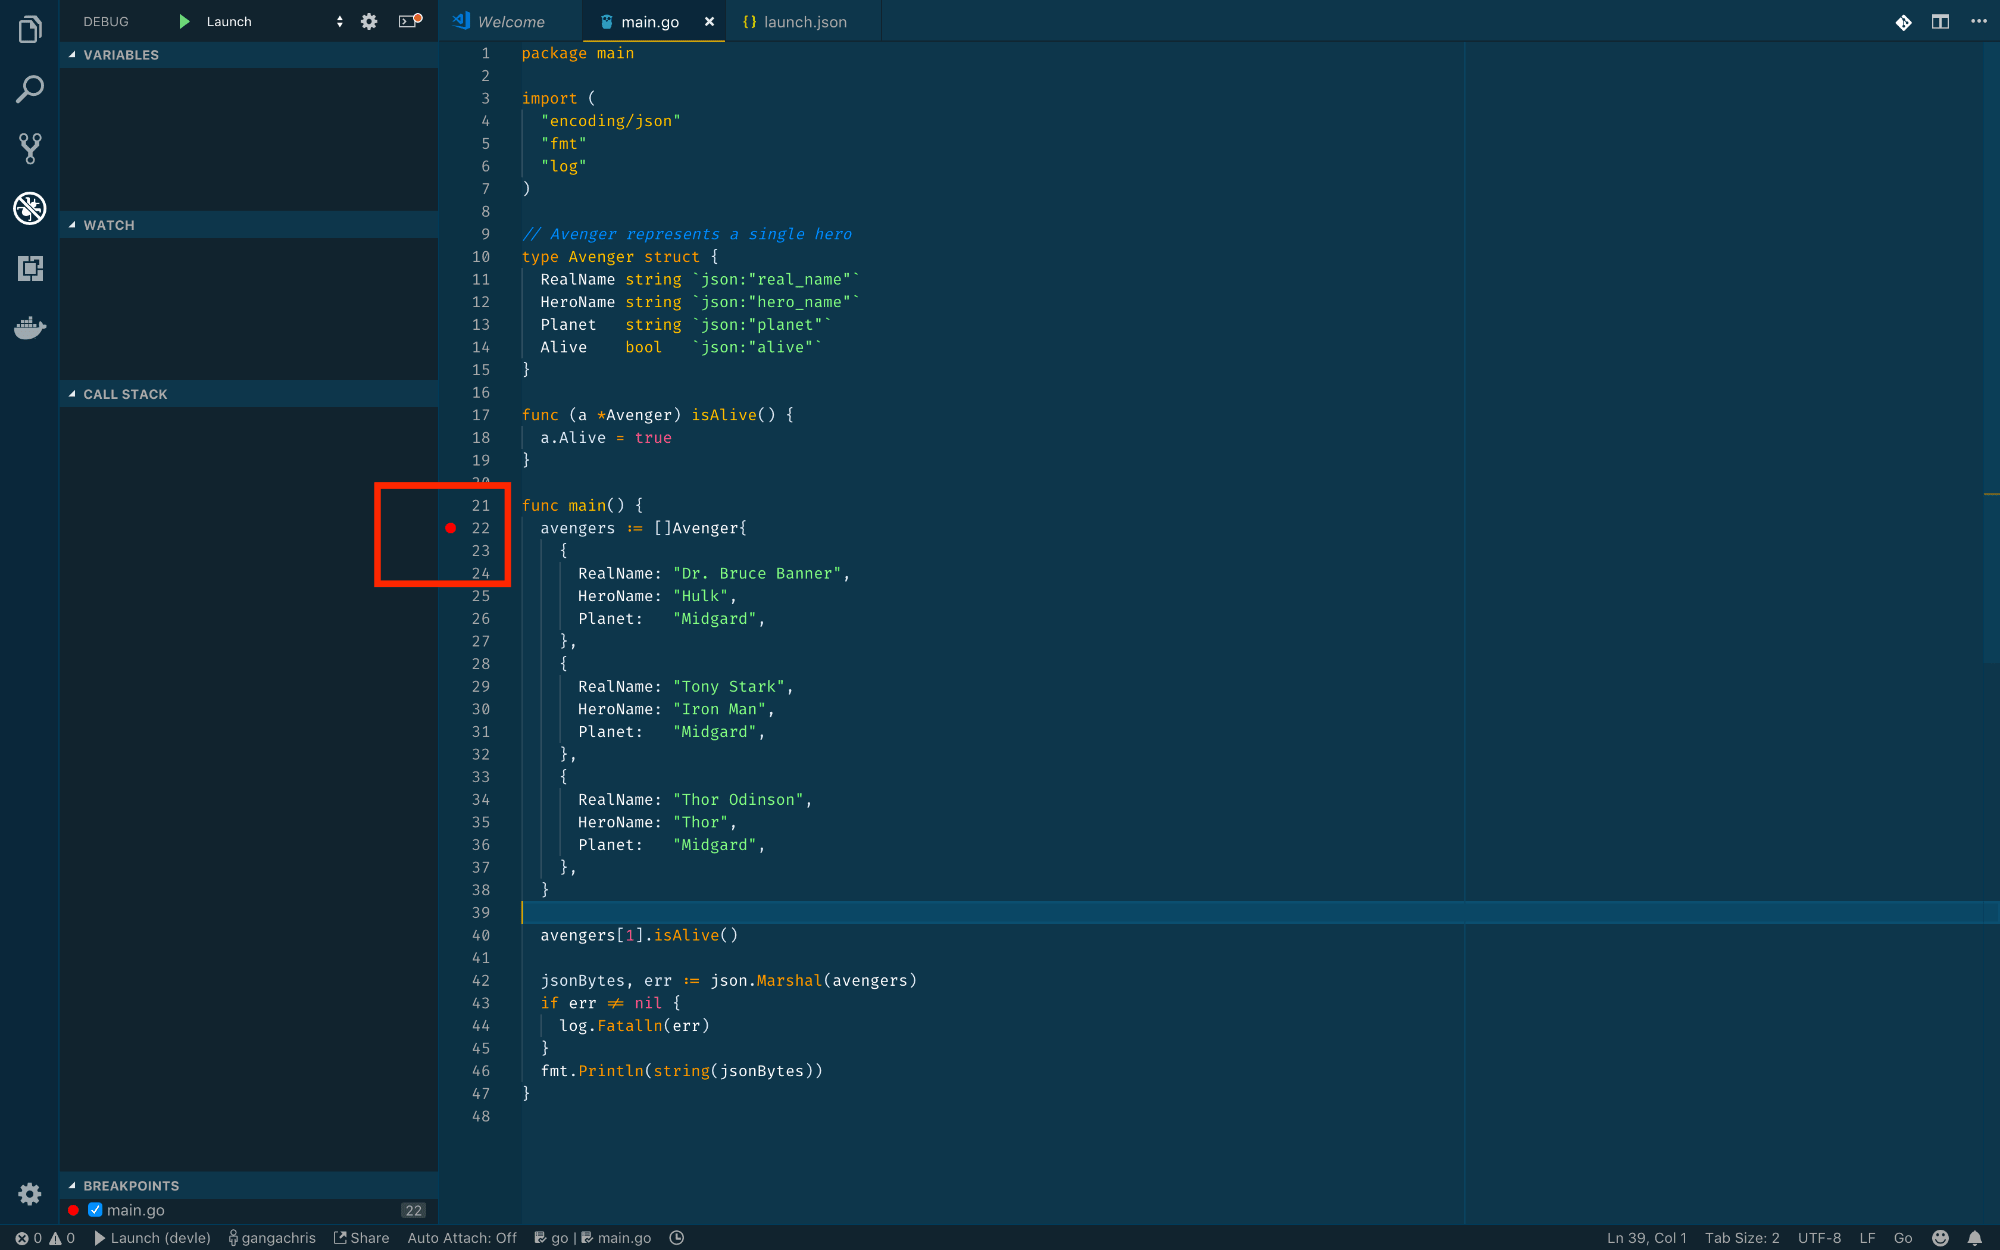Open the main.go tab

pos(649,20)
